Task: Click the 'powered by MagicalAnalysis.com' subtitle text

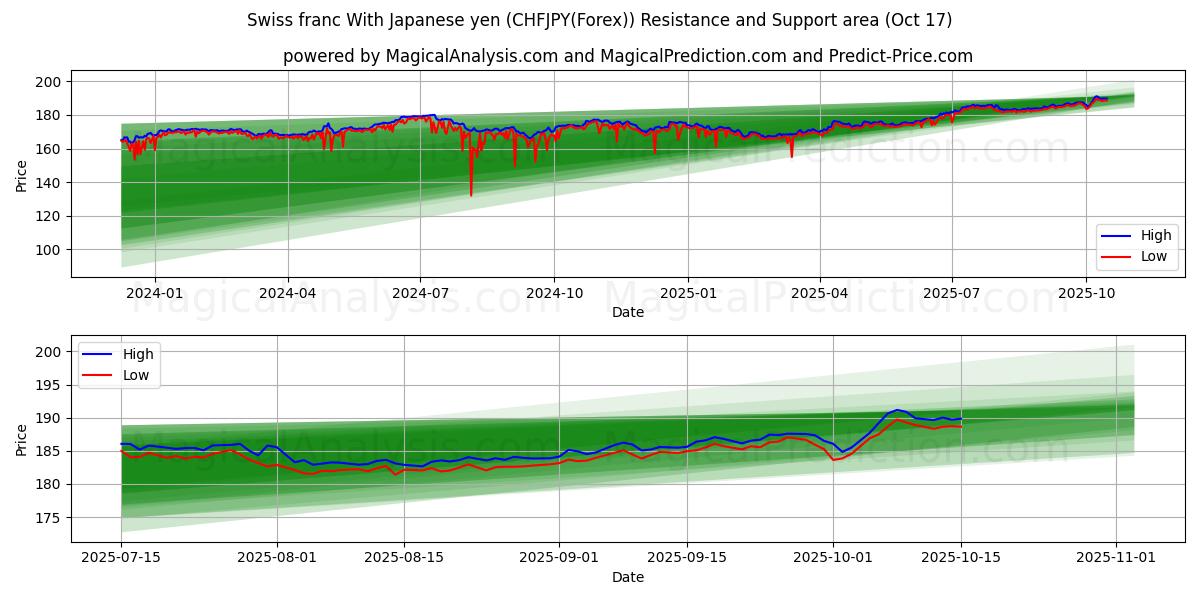Action: (627, 56)
